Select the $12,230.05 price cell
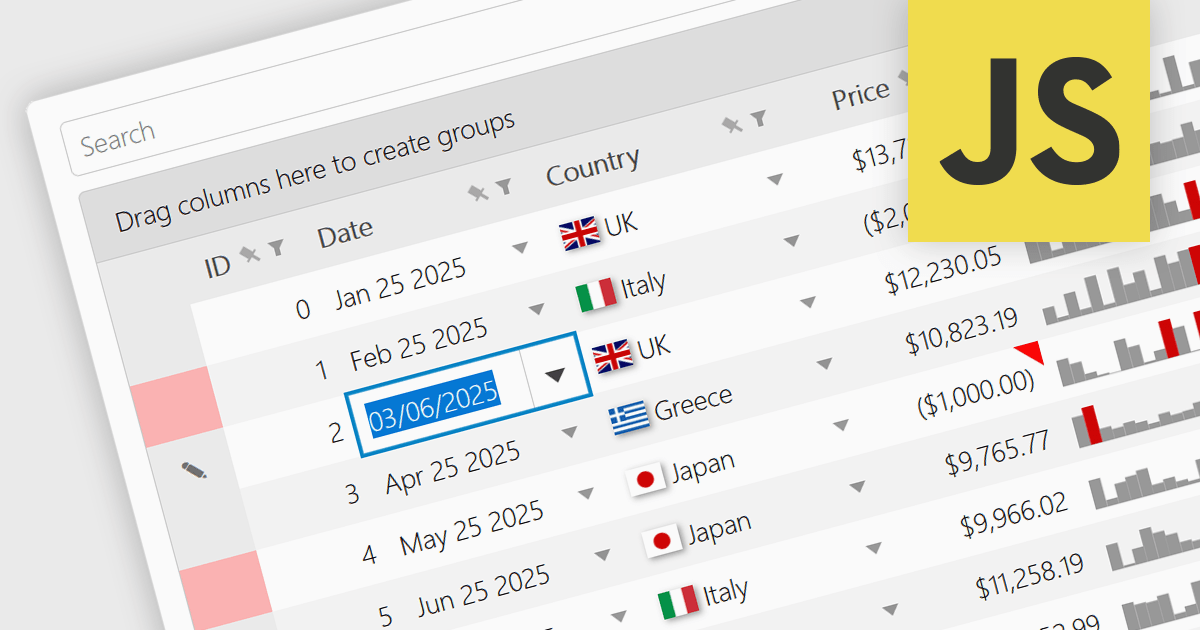 (943, 271)
